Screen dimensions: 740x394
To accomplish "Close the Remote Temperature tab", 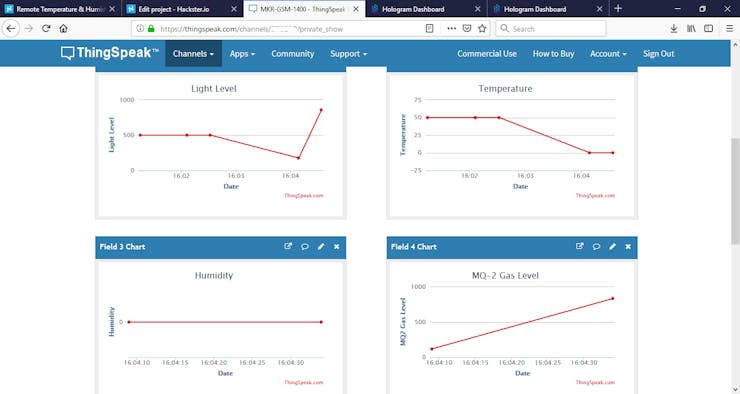I will pyautogui.click(x=112, y=8).
